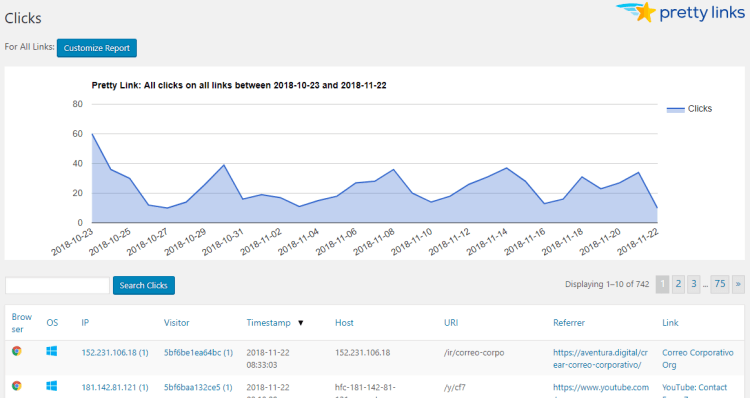750x398 pixels.
Task: Go to next page with » arrow
Action: point(738,284)
